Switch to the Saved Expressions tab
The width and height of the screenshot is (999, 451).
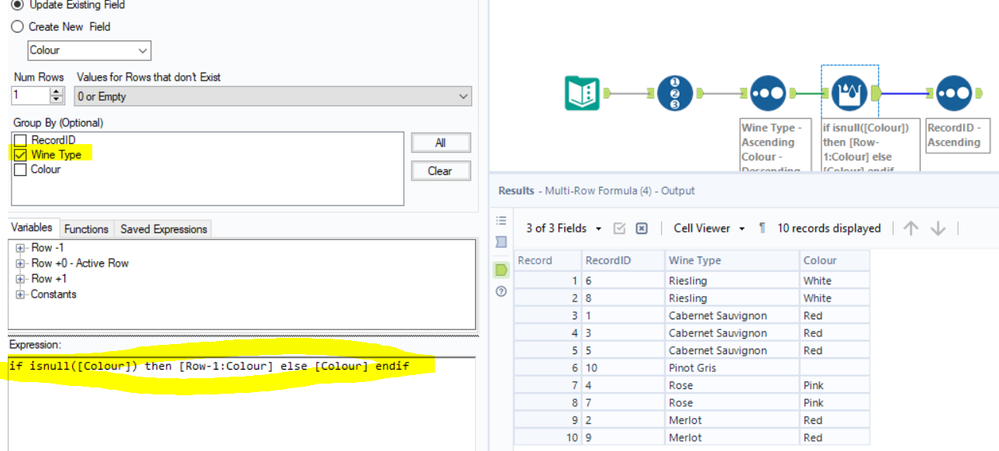(164, 229)
